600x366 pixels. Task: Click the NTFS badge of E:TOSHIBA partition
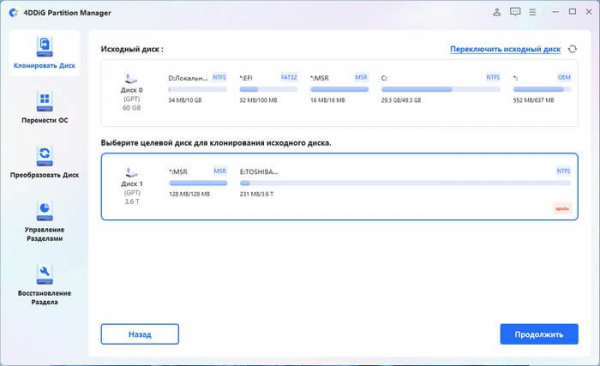564,171
